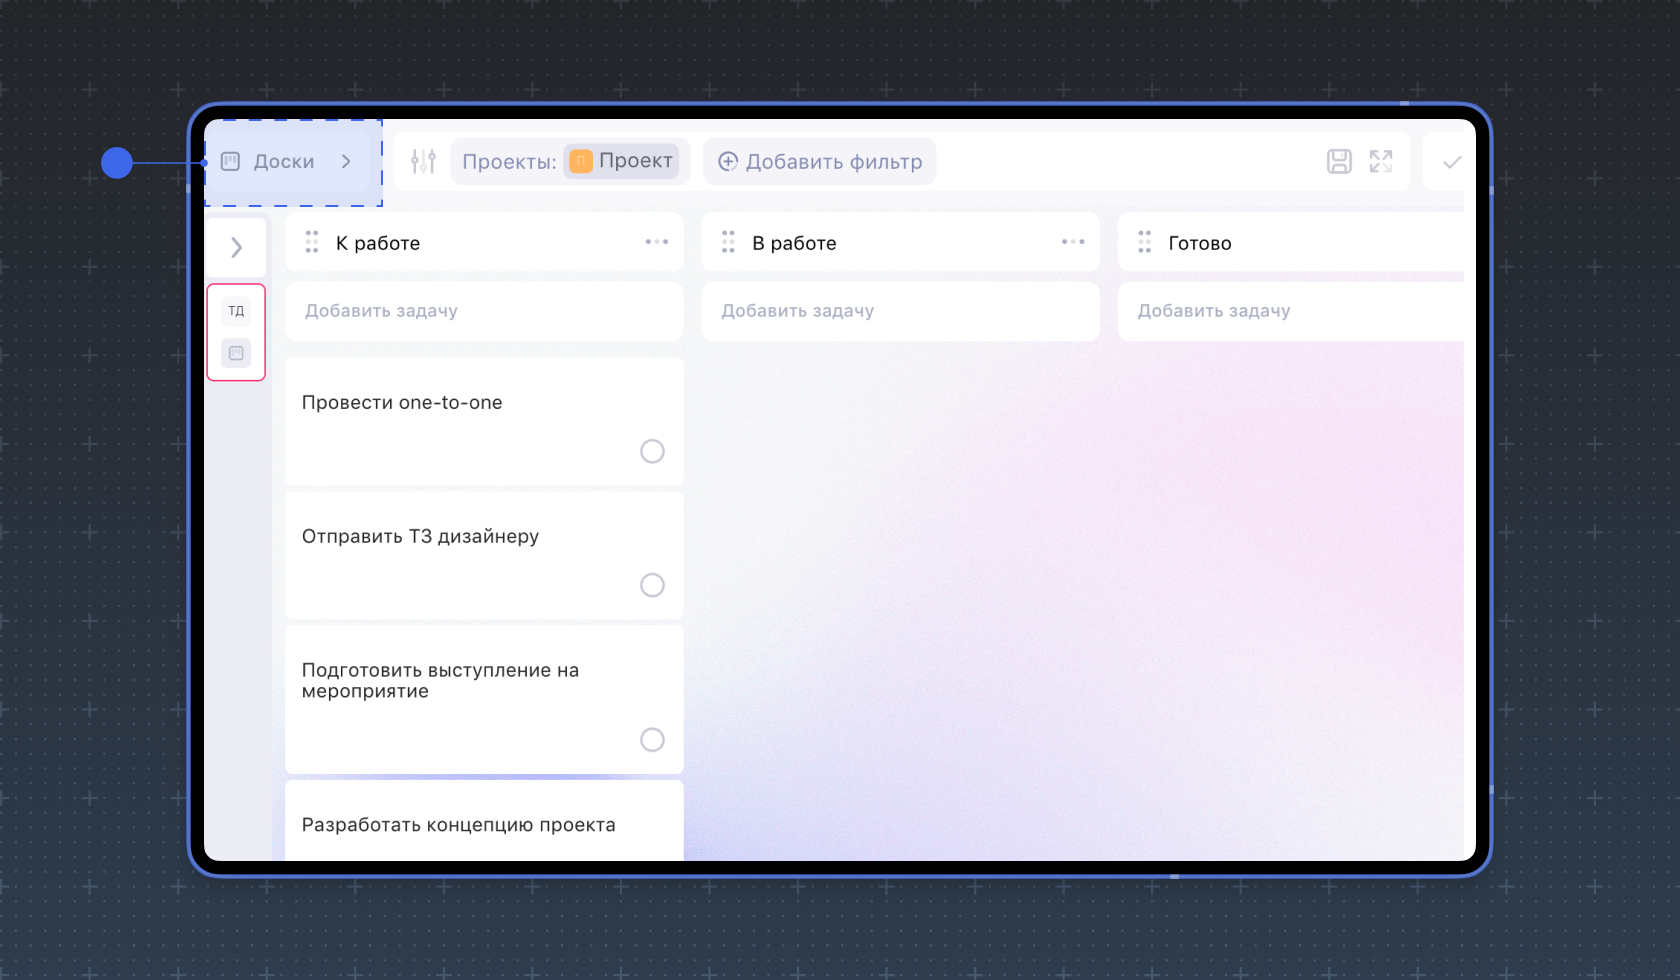Viewport: 1680px width, 980px height.
Task: Click the Добавить фильтр button
Action: 820,162
